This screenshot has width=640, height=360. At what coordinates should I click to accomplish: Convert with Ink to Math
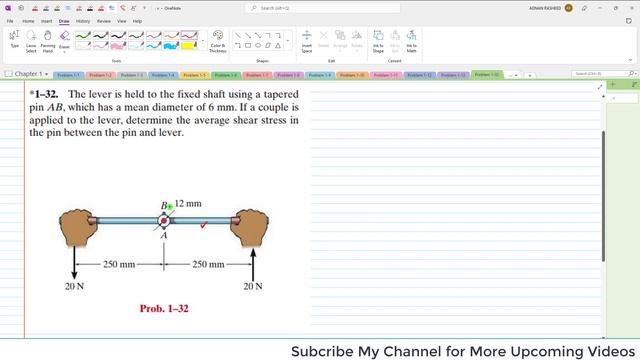[411, 41]
